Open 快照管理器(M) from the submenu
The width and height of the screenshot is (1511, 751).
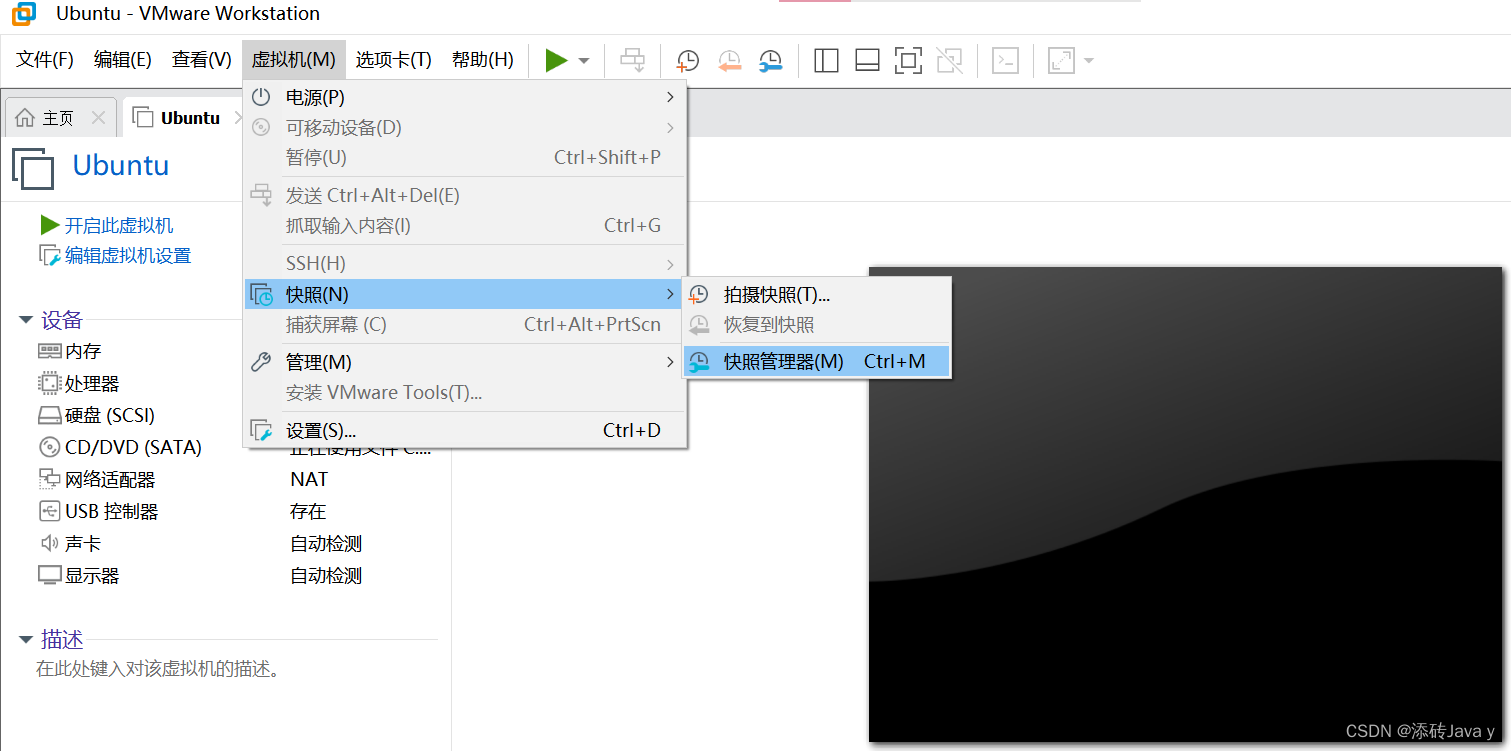(816, 361)
